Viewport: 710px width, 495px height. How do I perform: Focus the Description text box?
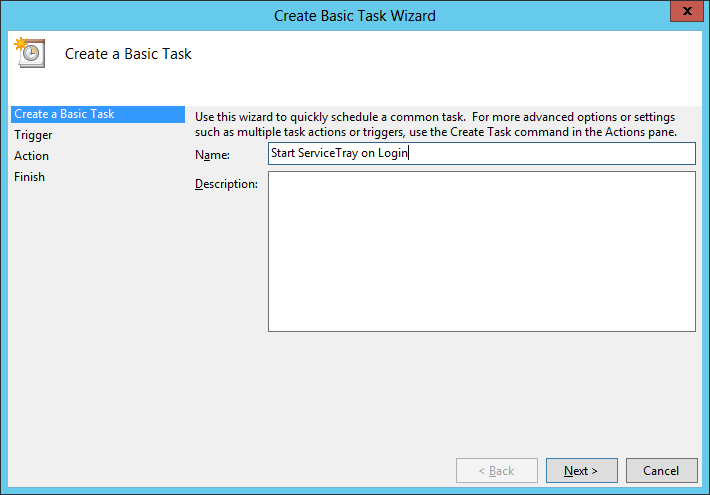click(x=480, y=250)
